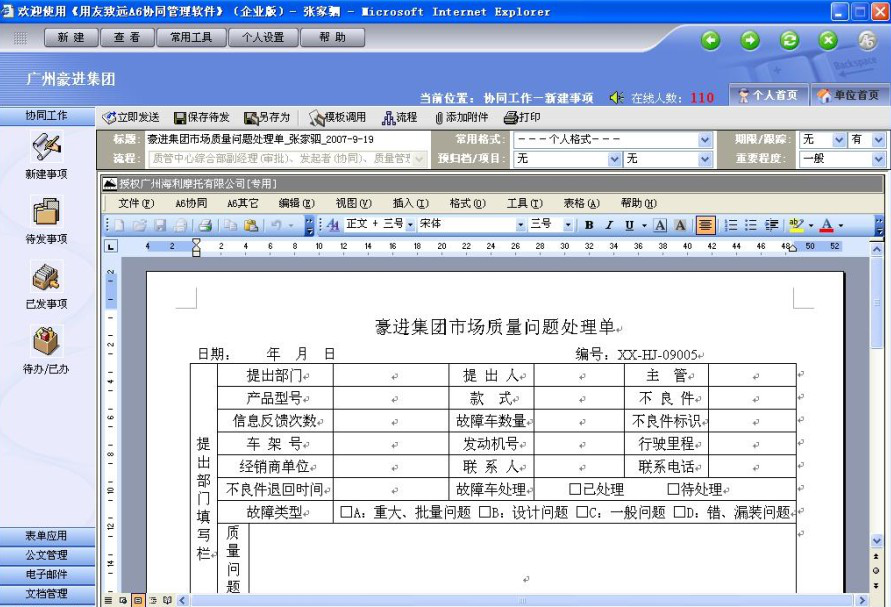The image size is (891, 607).
Task: Click the font color A swatch
Action: 827,225
